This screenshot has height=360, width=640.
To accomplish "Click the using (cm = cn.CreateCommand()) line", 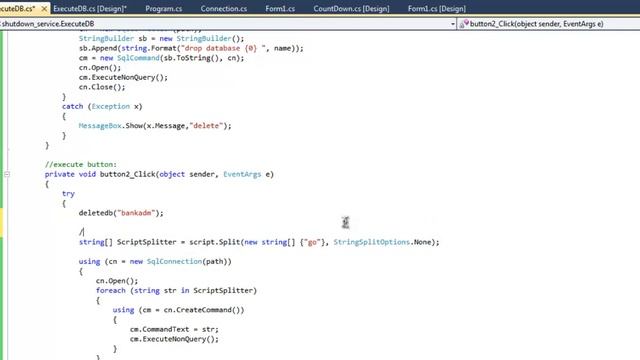I will [x=178, y=310].
